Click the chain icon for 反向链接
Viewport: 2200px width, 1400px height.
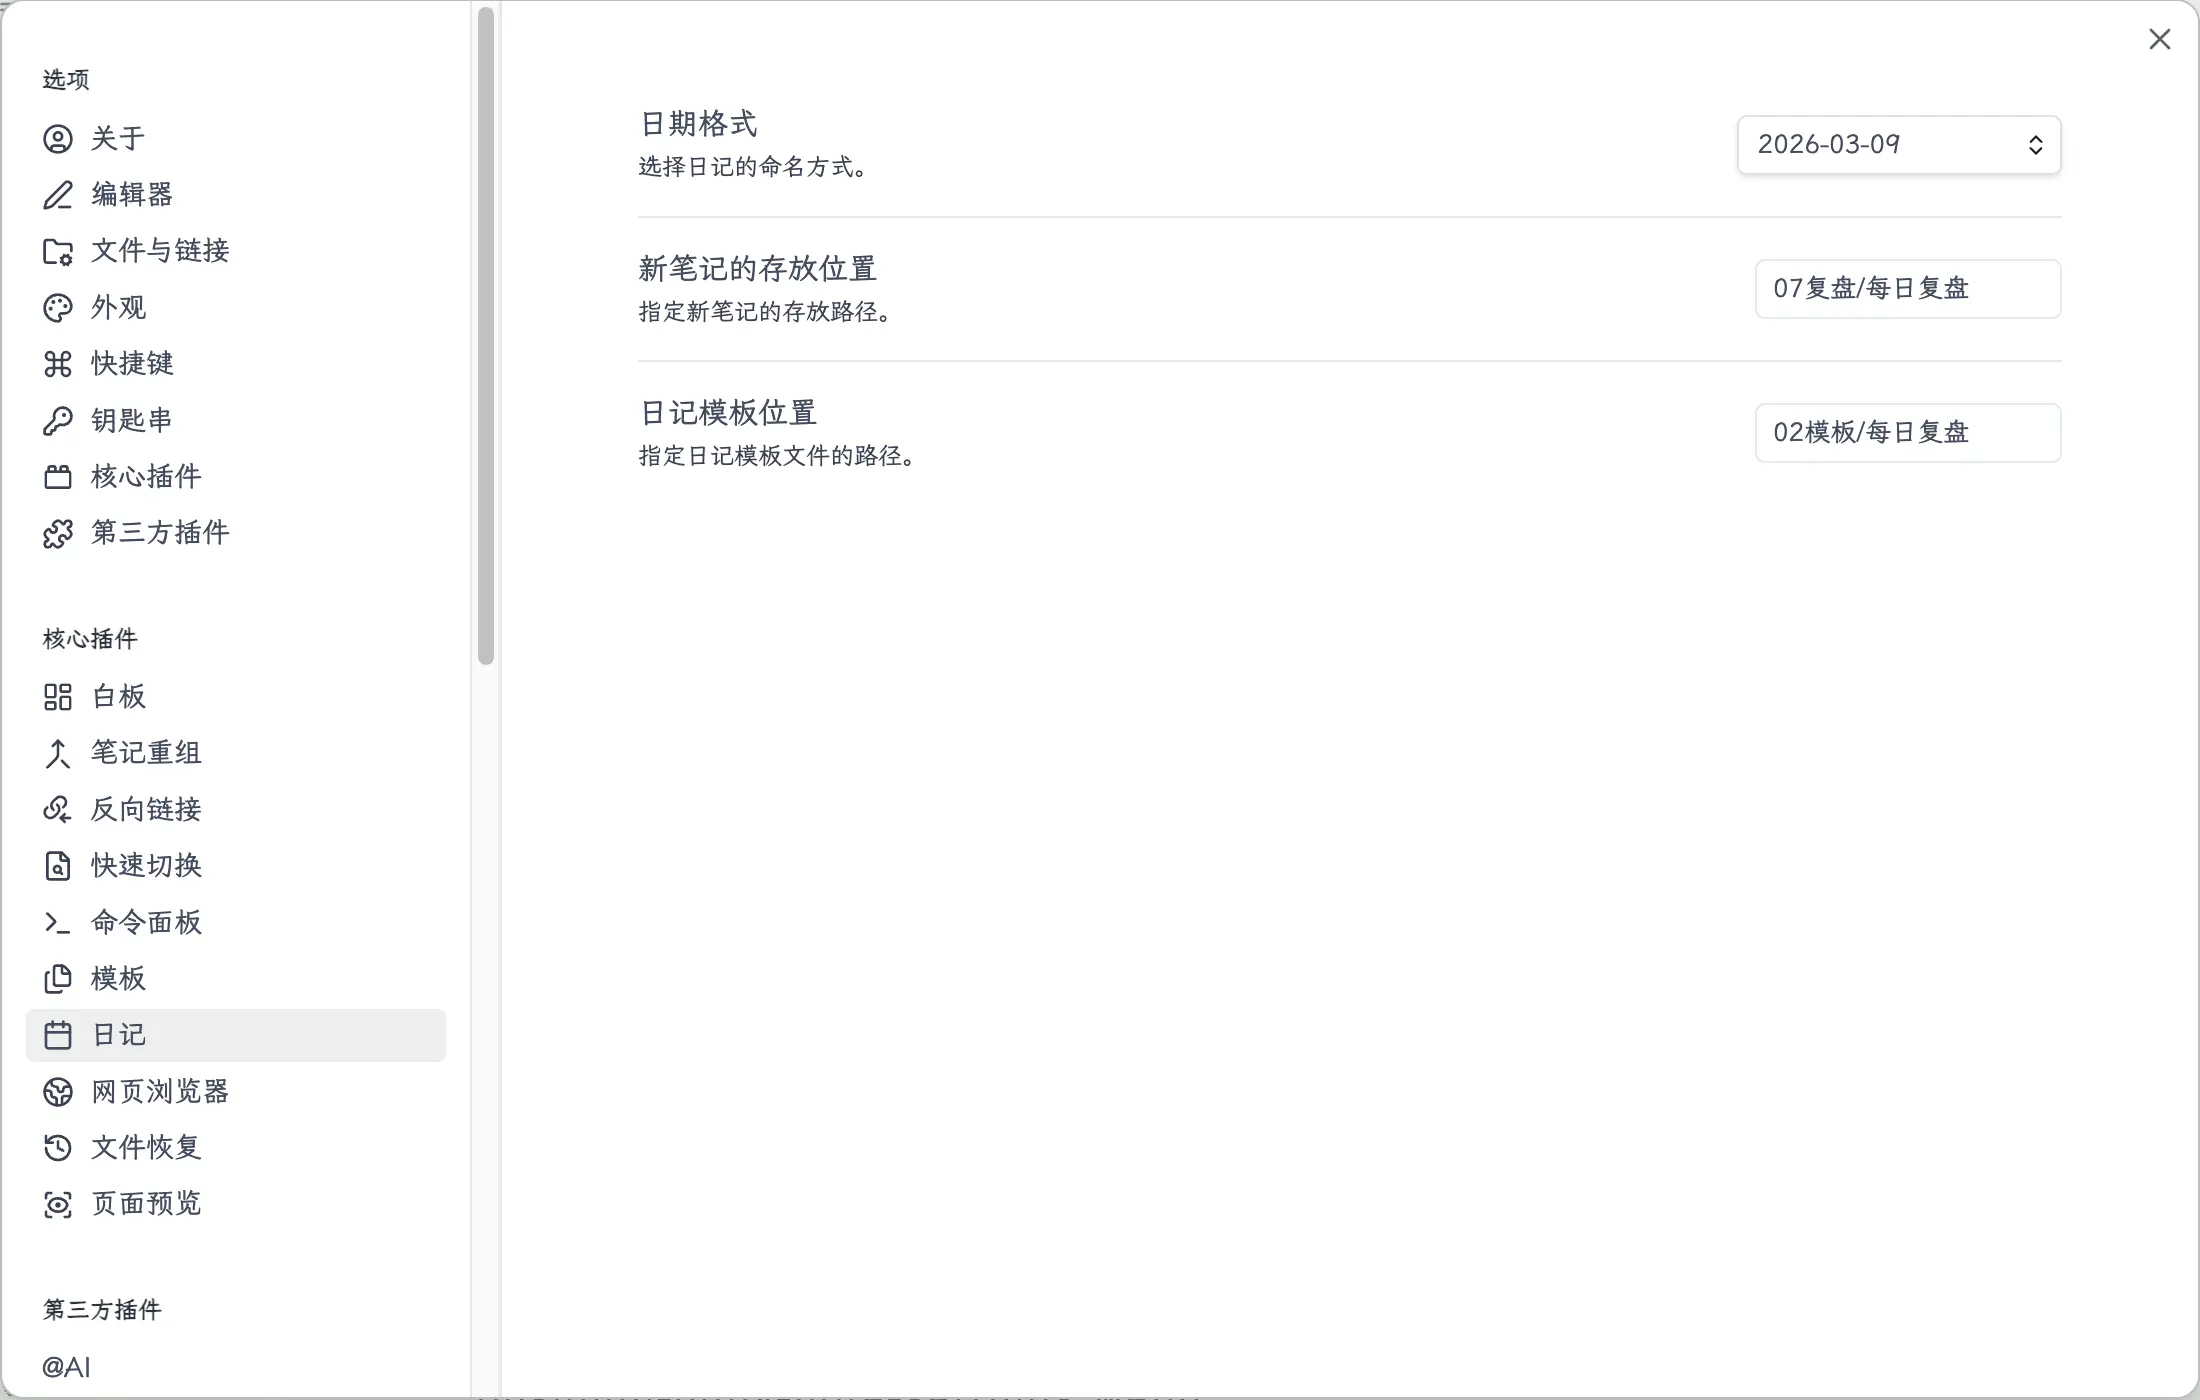point(58,810)
